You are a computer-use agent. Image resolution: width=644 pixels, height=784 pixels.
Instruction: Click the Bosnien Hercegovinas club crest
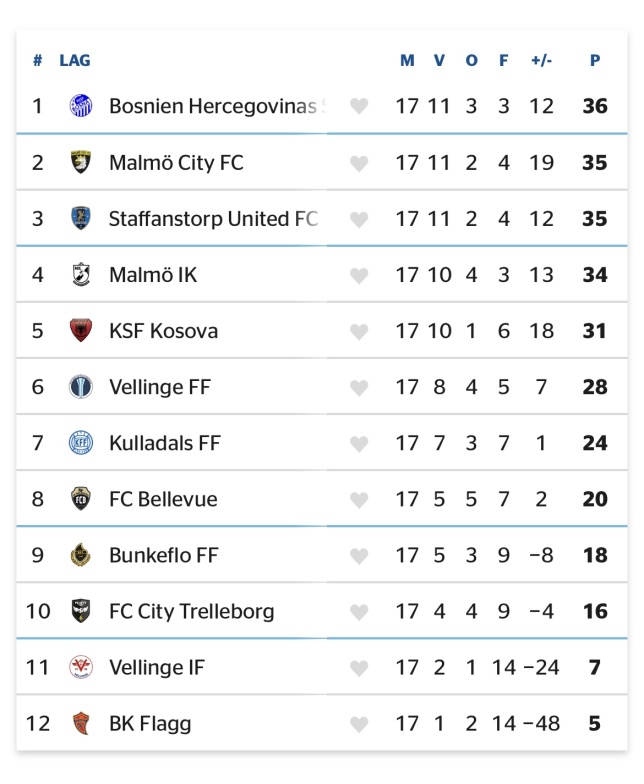81,105
